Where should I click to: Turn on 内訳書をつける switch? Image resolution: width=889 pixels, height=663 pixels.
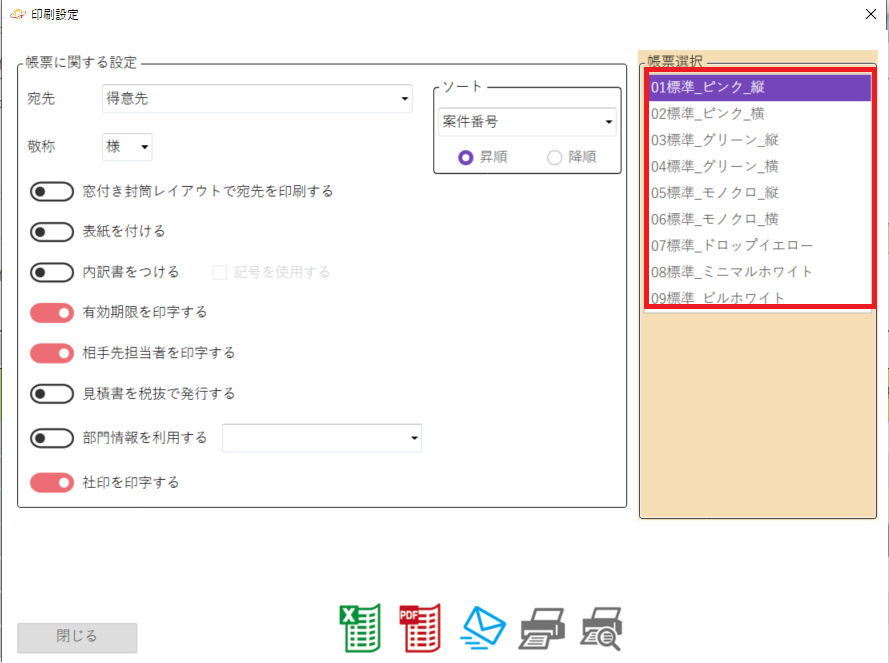52,272
